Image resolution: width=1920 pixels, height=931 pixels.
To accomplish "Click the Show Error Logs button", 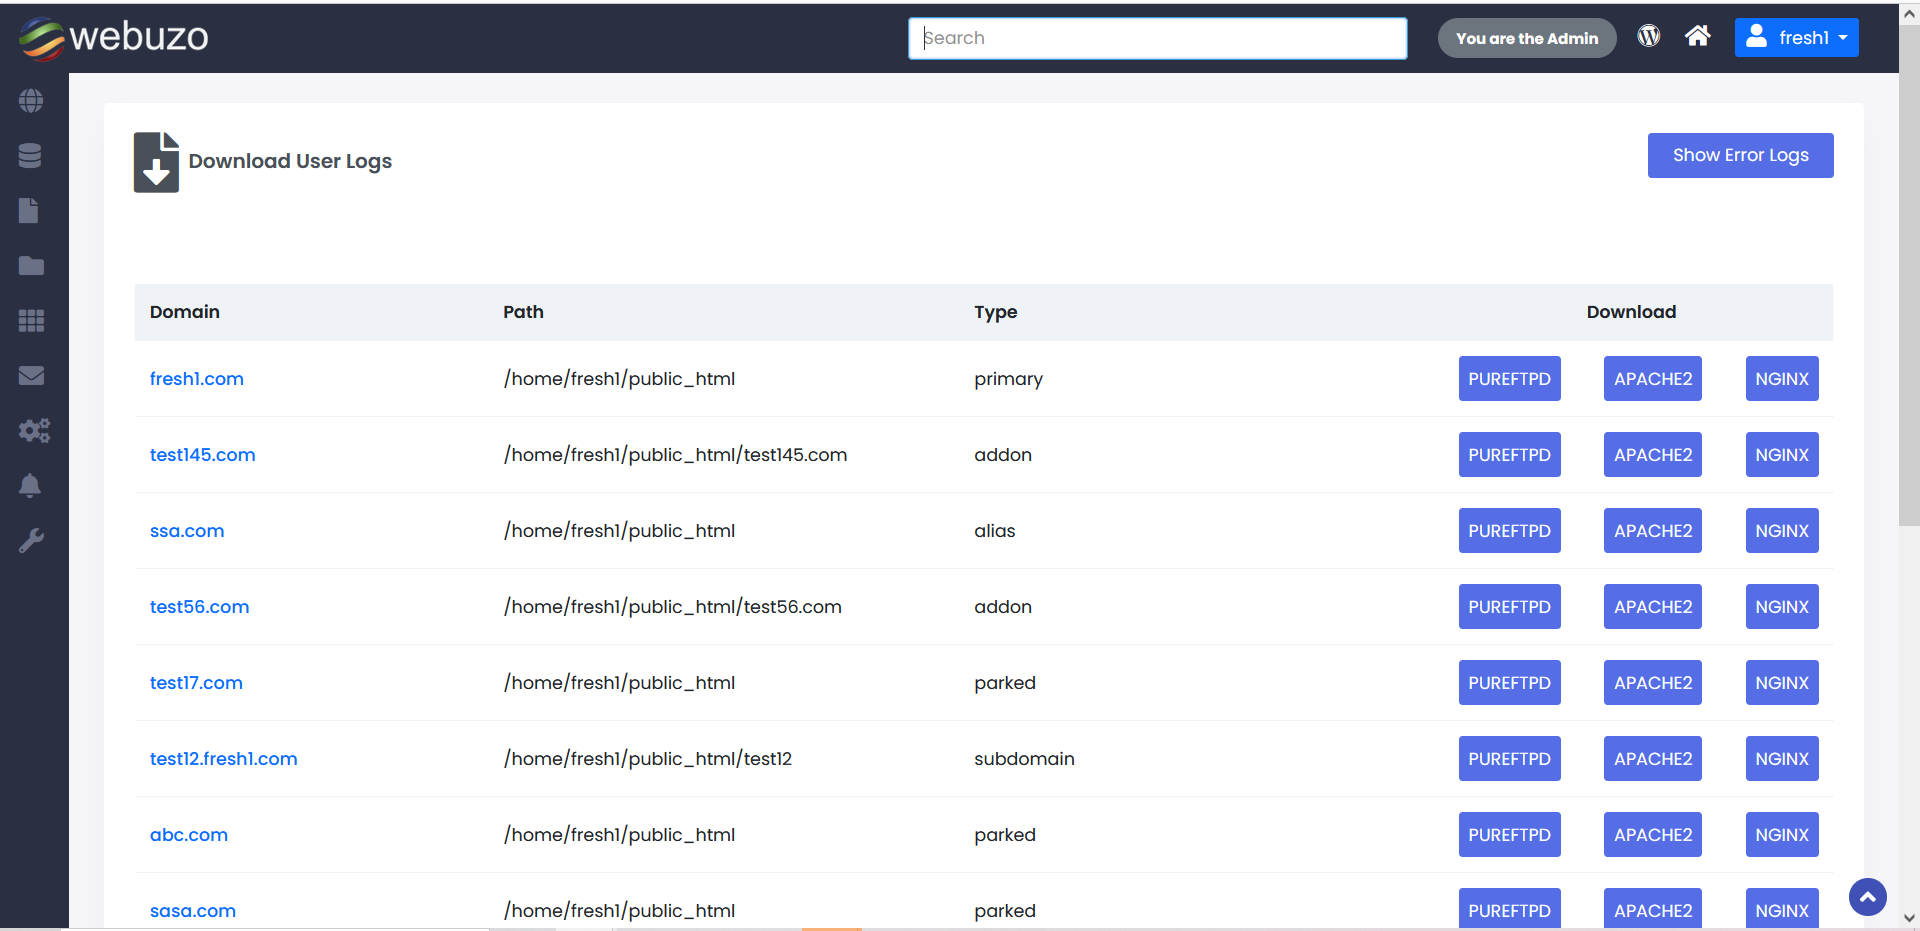I will tap(1740, 155).
